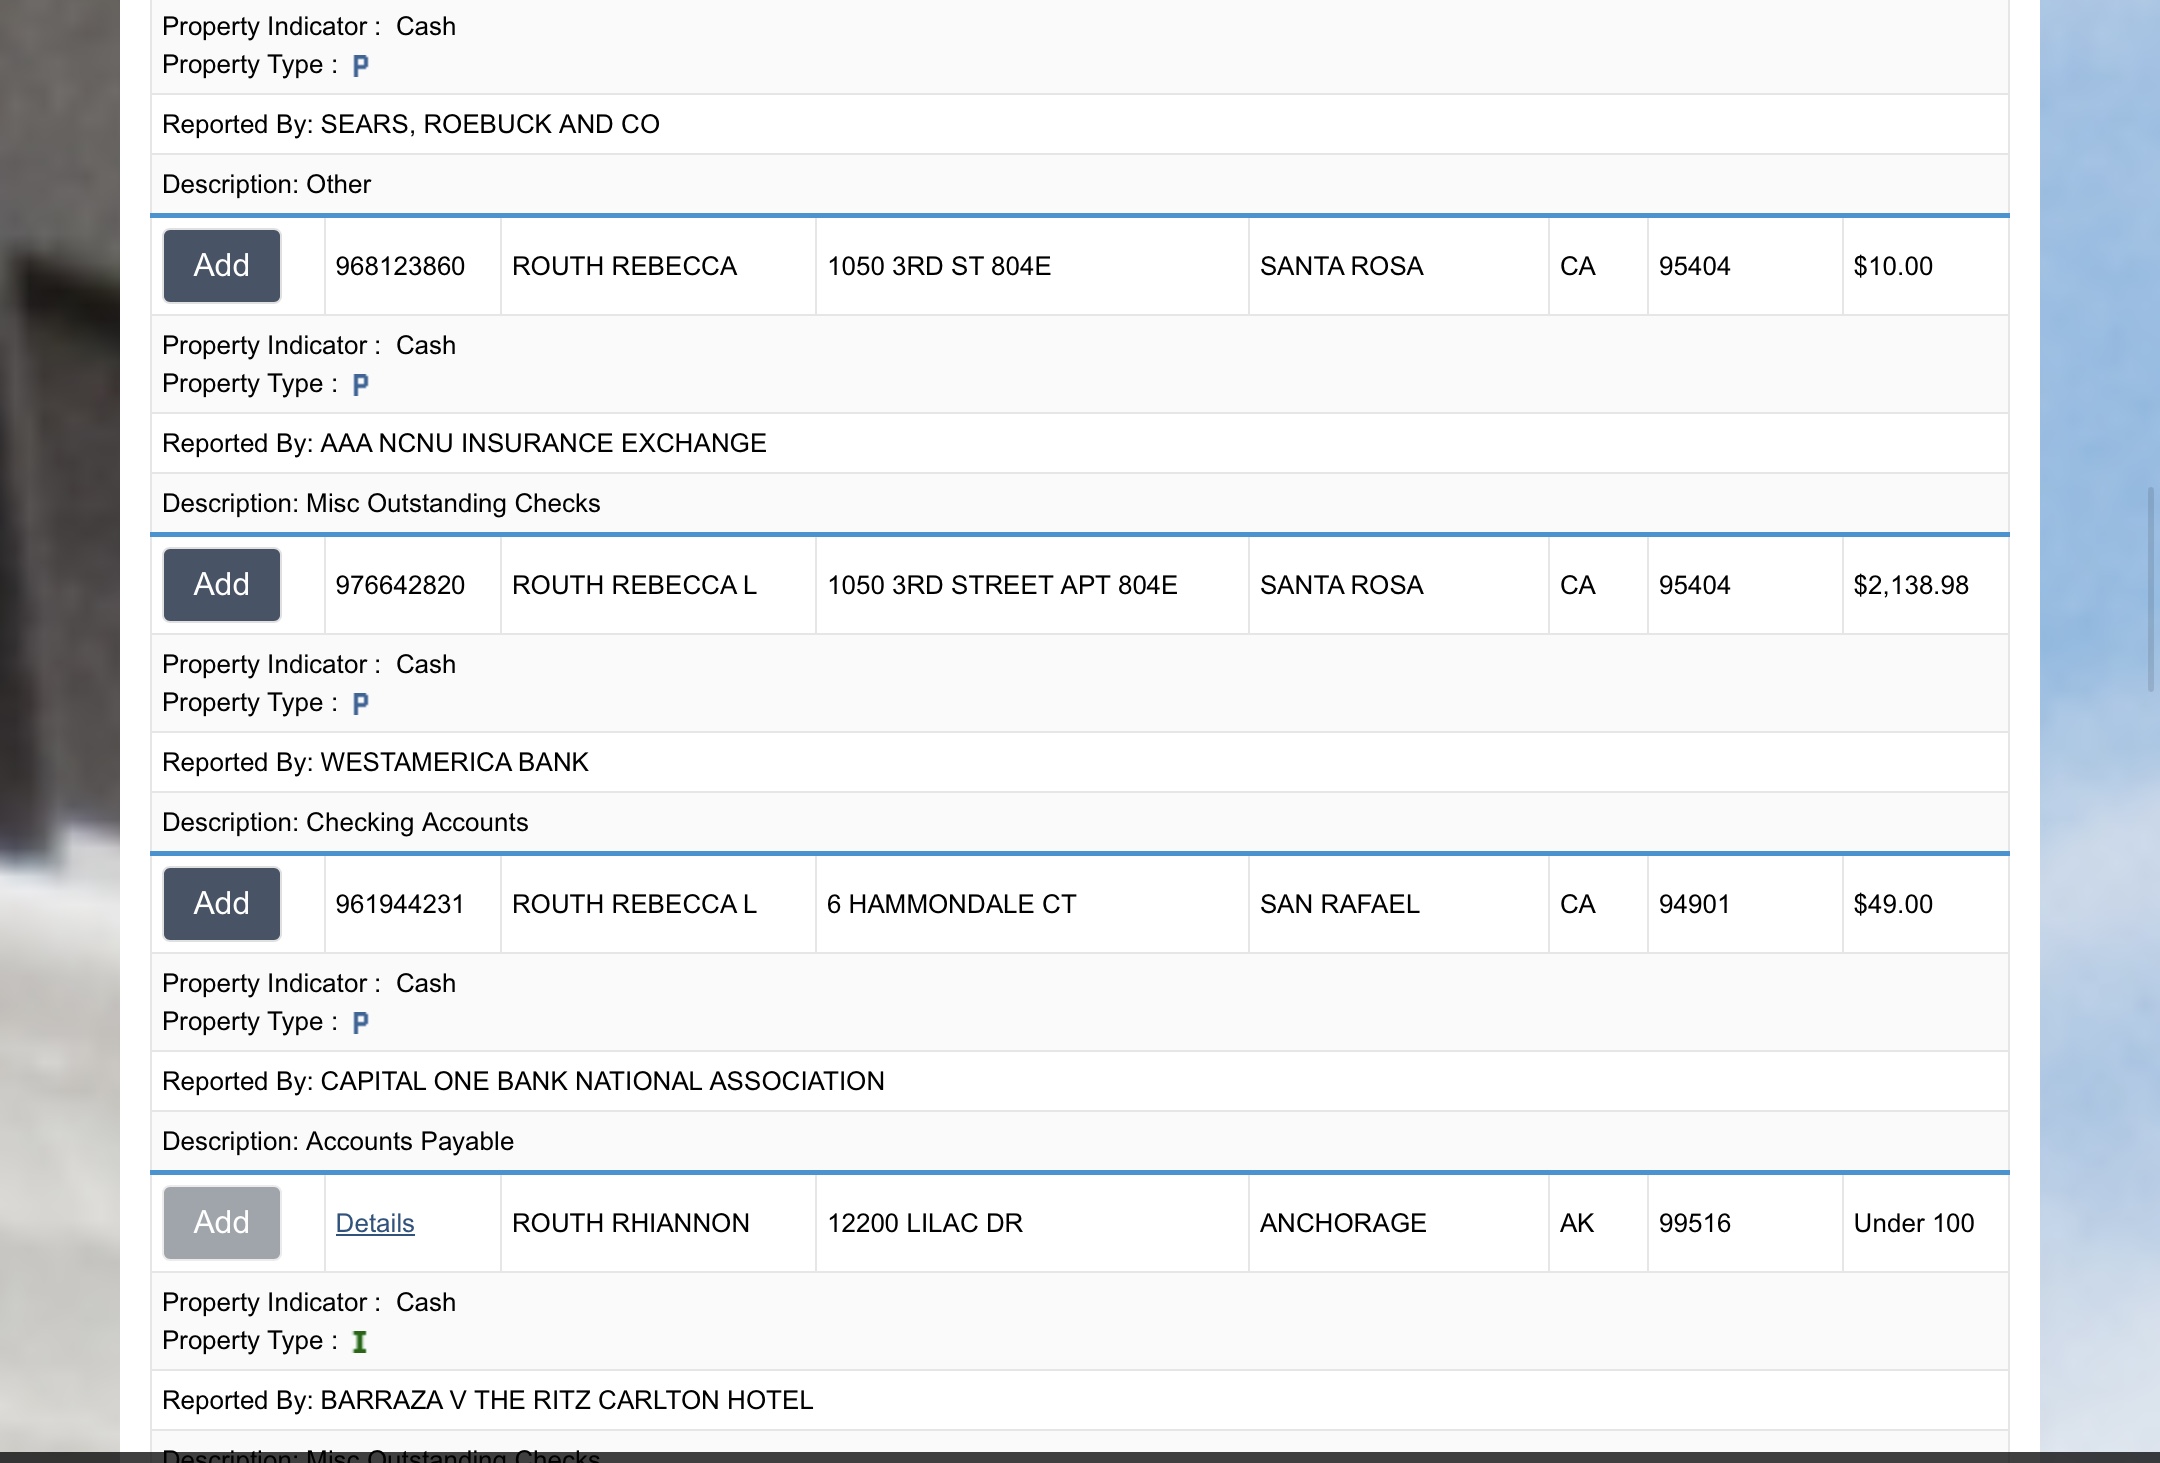
Task: Click zip code 99516
Action: pos(1694,1223)
